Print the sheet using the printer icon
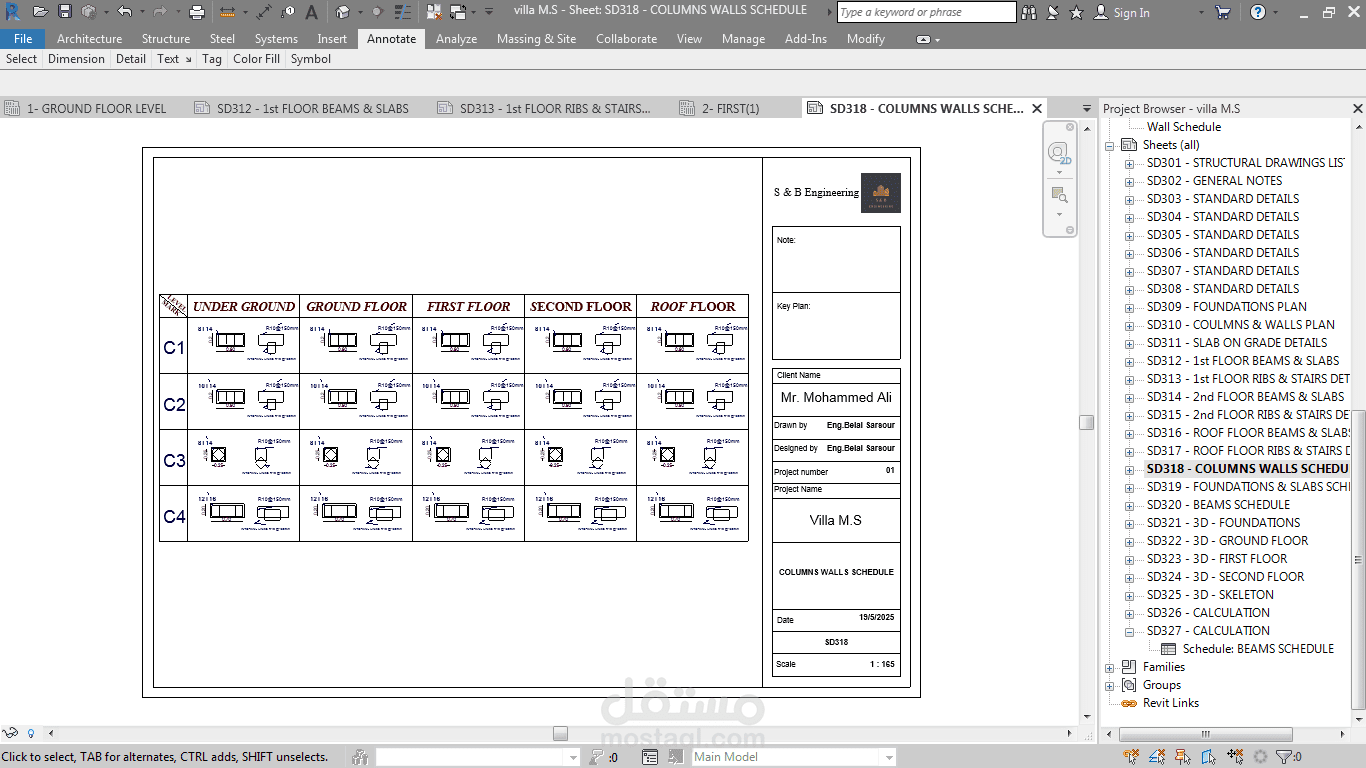 pos(197,12)
